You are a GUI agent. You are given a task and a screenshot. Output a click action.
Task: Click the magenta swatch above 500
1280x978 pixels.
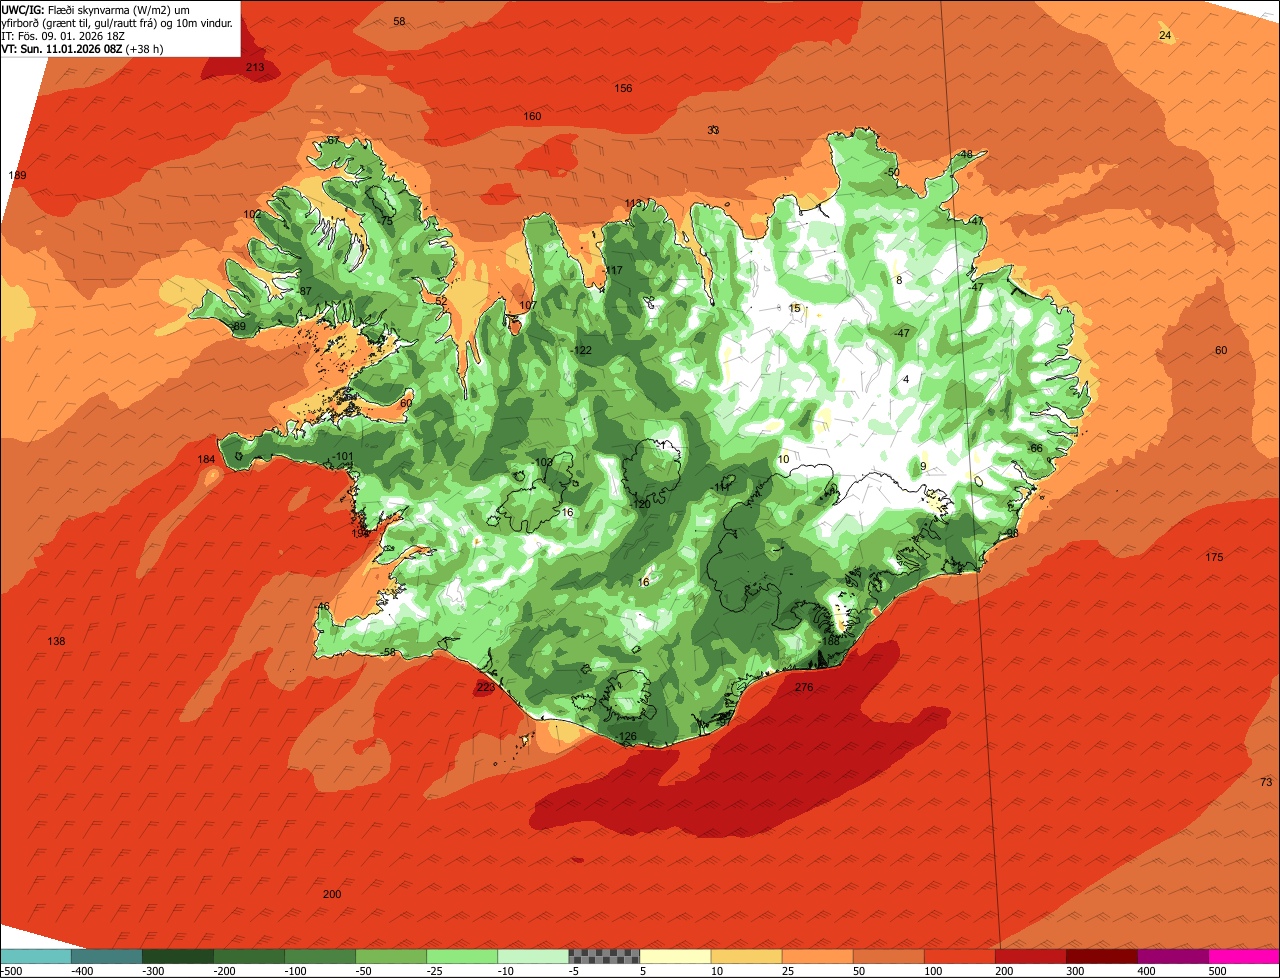(1244, 956)
